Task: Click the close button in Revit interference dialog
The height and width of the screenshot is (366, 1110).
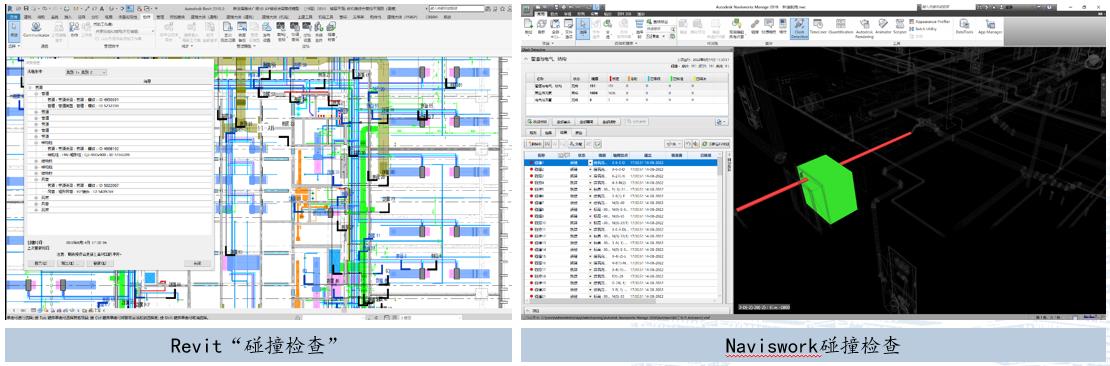Action: [x=198, y=263]
